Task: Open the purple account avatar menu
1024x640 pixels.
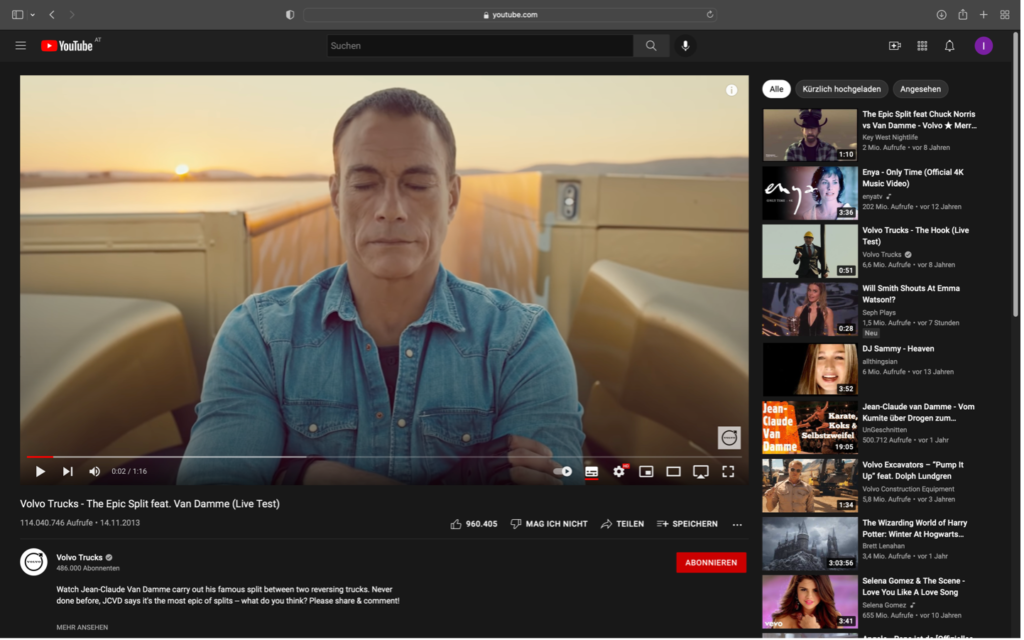Action: coord(984,46)
